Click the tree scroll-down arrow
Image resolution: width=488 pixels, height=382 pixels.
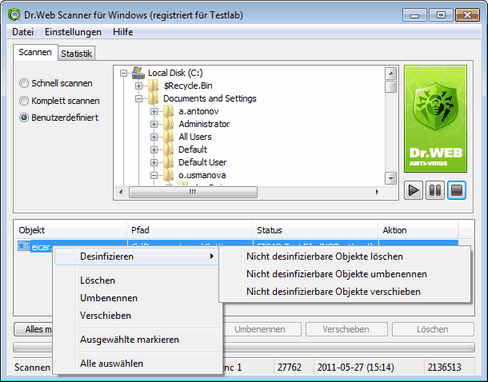pyautogui.click(x=390, y=178)
